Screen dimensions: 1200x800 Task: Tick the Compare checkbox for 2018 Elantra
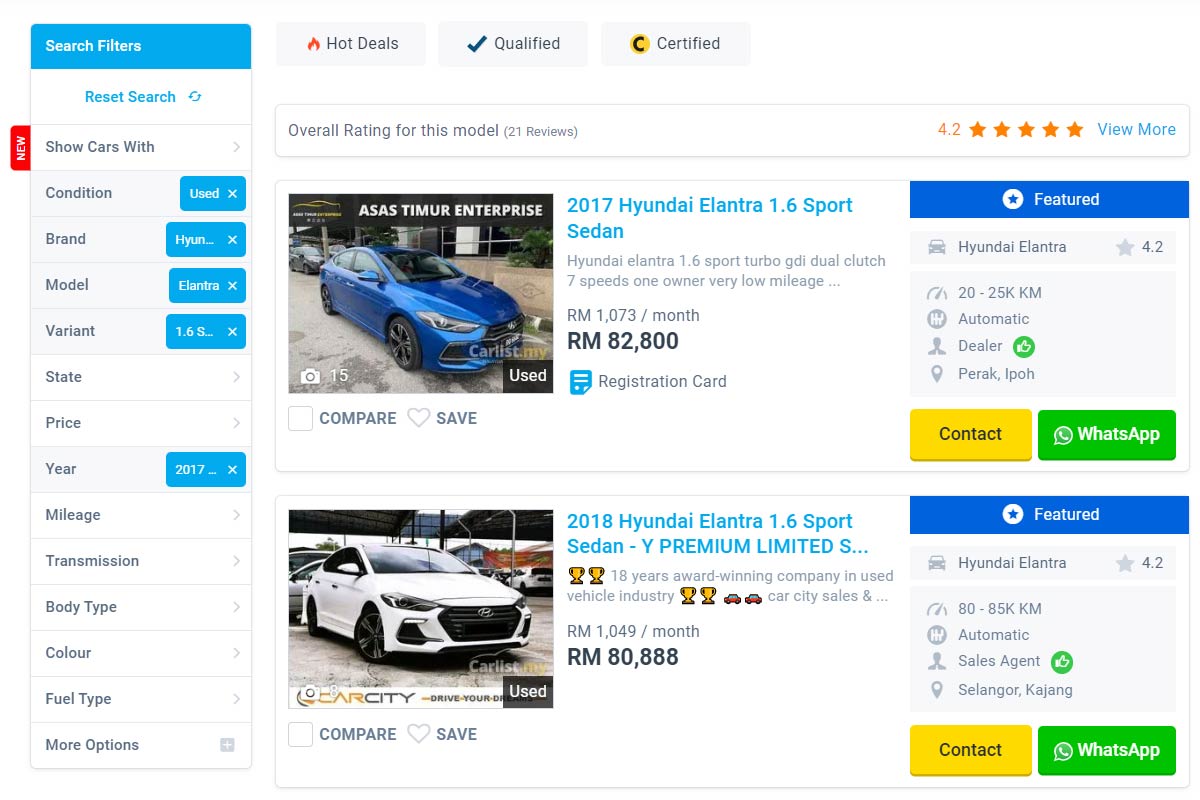point(301,734)
